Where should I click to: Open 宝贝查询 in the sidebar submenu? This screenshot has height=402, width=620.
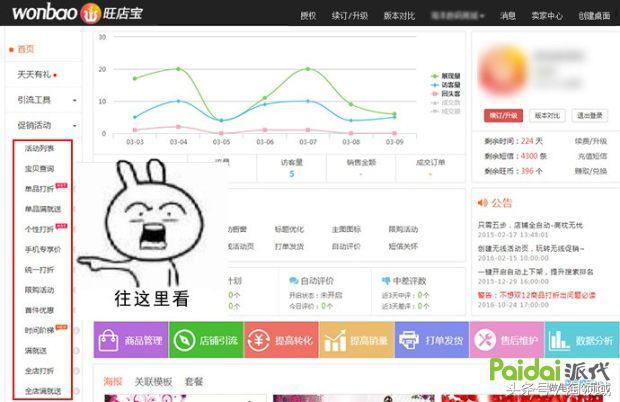[40, 169]
